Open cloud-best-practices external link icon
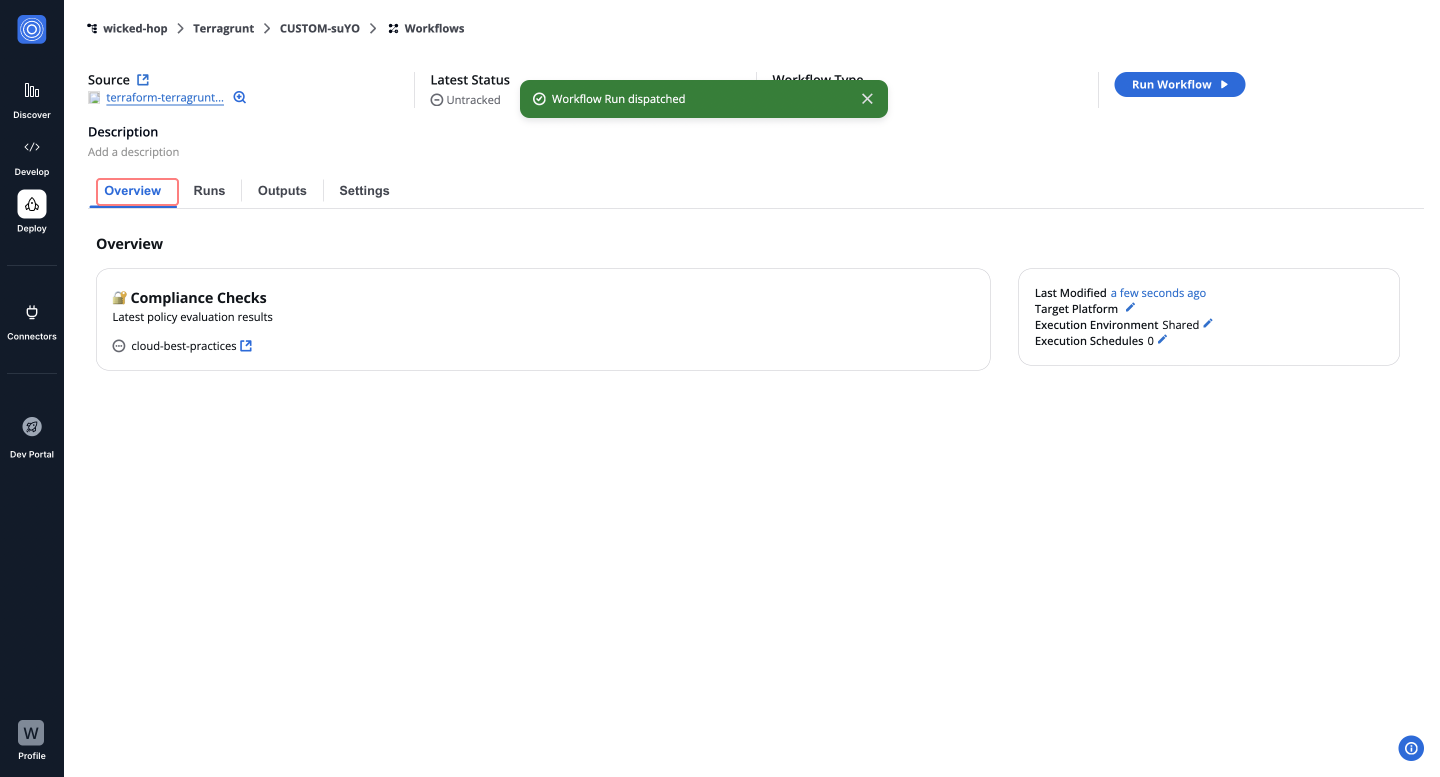This screenshot has height=777, width=1440. pos(246,346)
